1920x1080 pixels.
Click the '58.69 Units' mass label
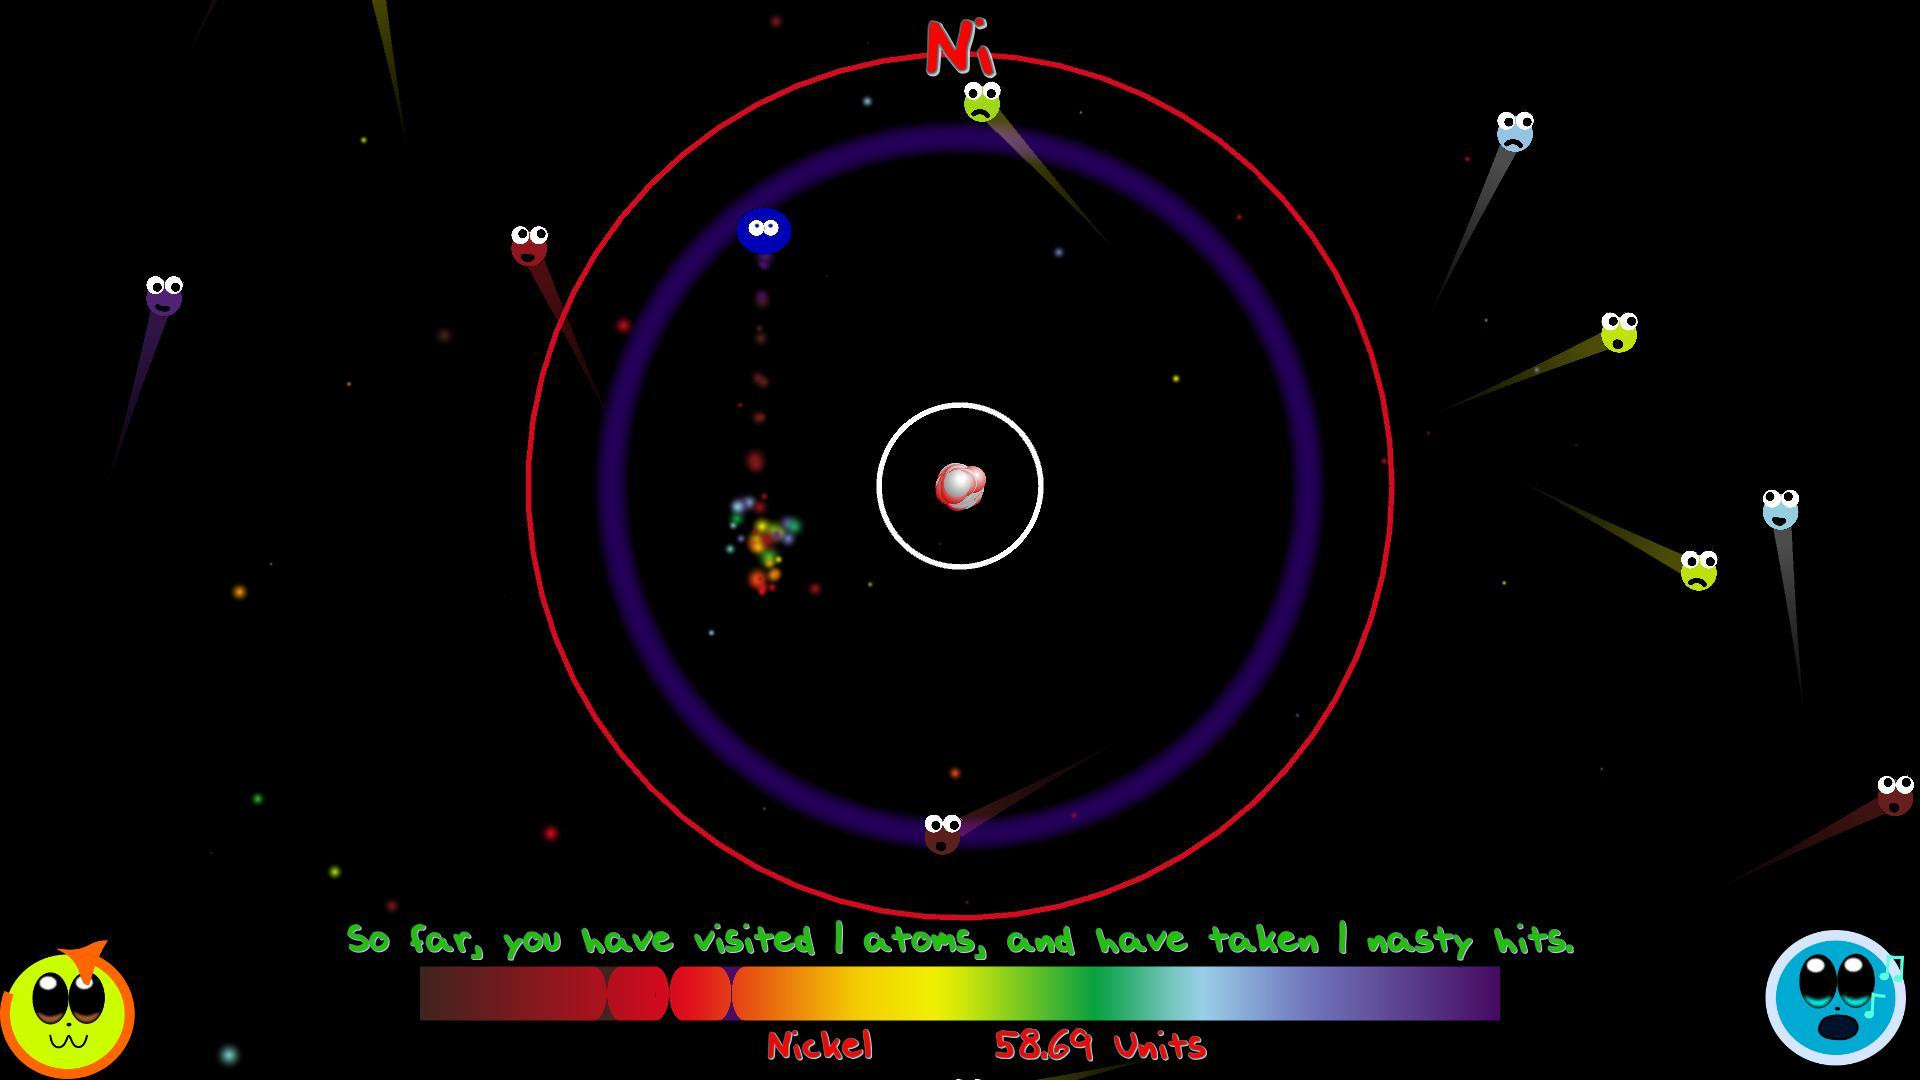[x=1101, y=1046]
